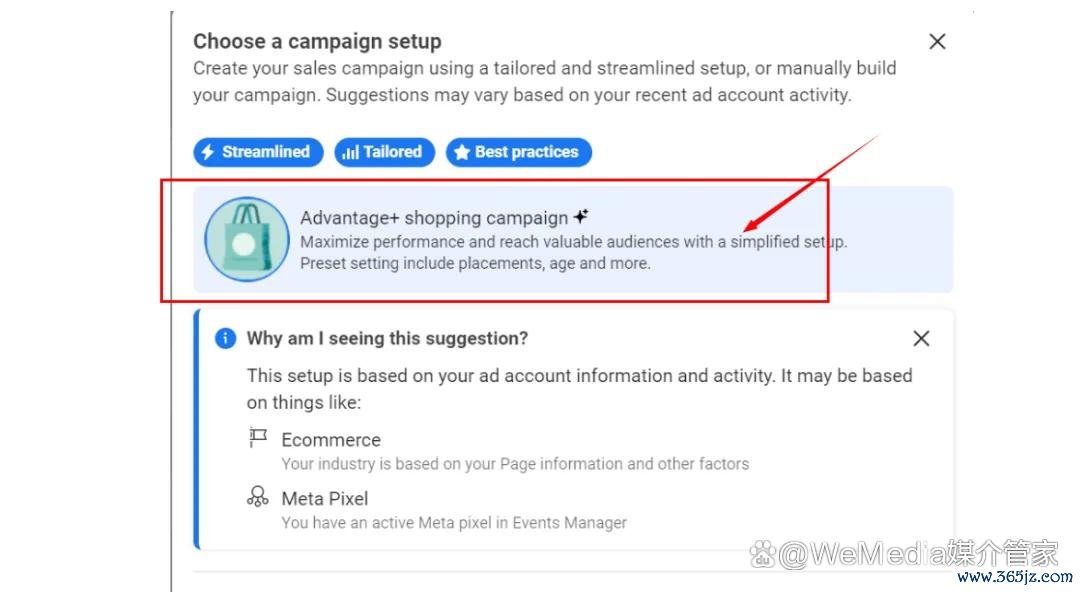Click the shopping bag campaign icon
Image resolution: width=1080 pixels, height=592 pixels.
coord(247,239)
